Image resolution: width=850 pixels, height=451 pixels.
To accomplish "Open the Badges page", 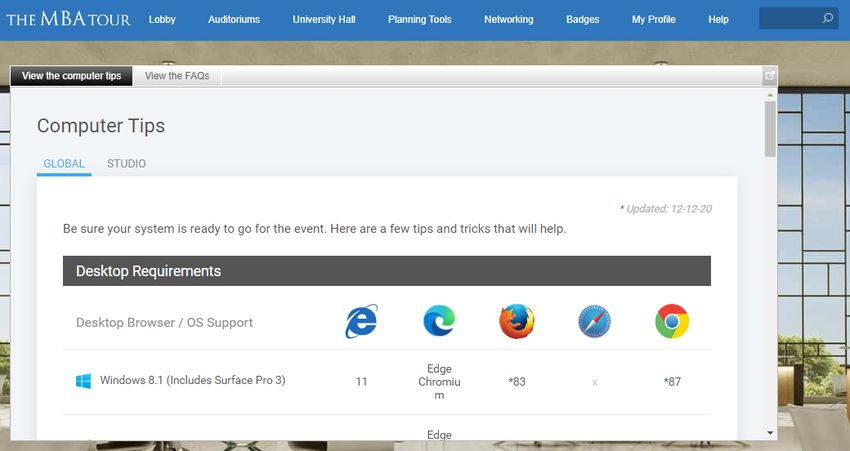I will pyautogui.click(x=582, y=20).
